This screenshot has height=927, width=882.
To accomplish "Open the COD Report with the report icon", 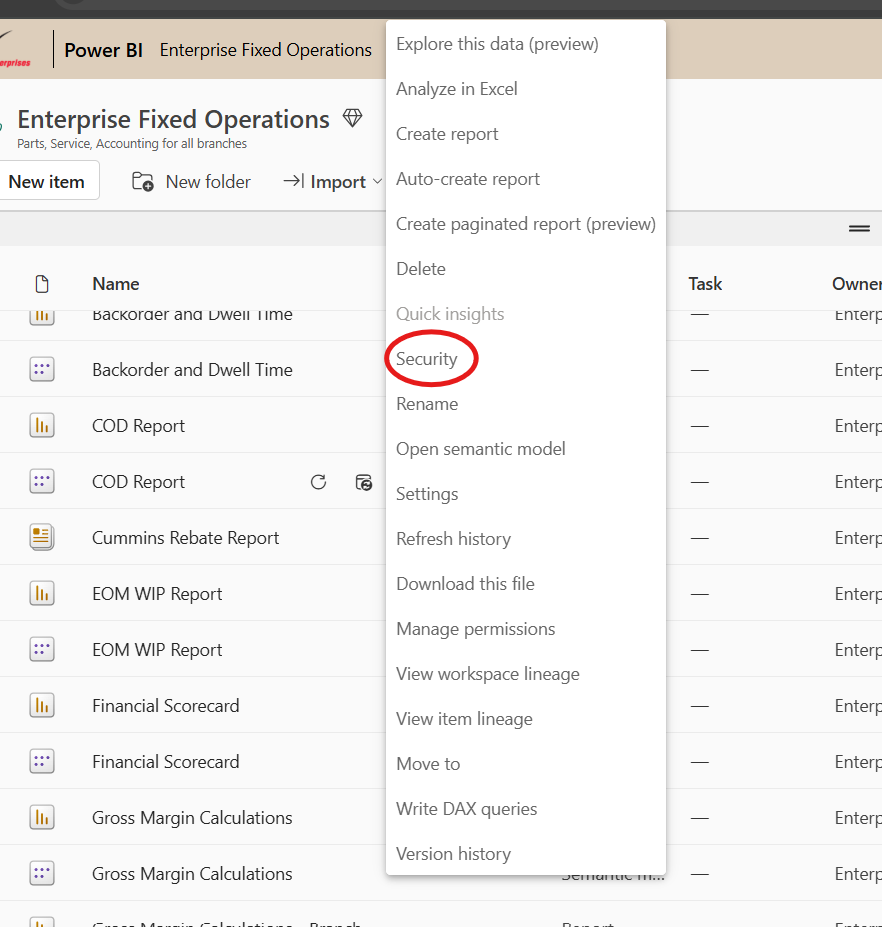I will click(138, 426).
